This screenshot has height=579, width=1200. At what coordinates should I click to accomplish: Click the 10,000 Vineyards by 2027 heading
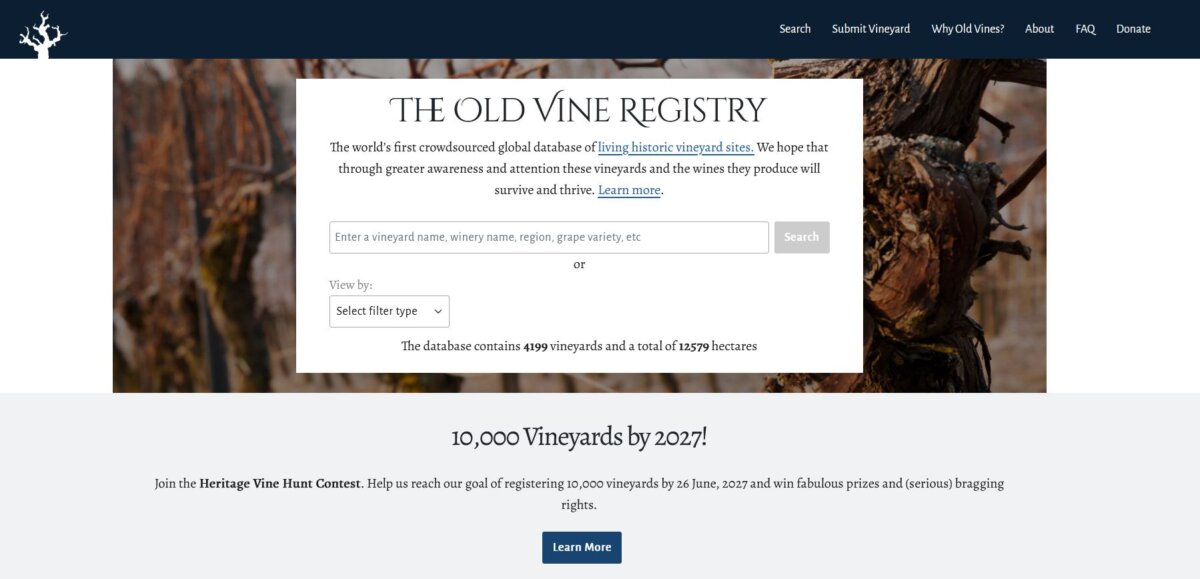pos(579,437)
